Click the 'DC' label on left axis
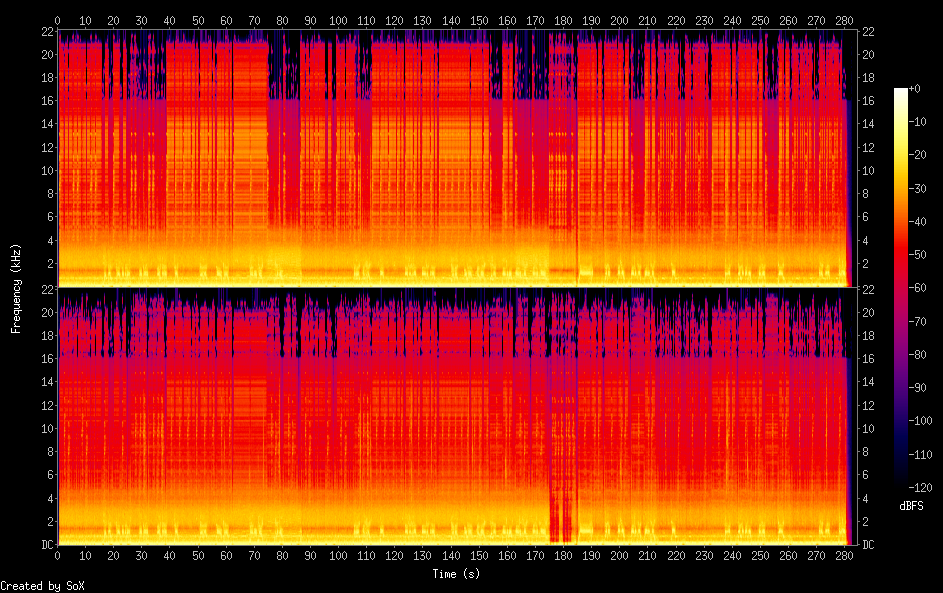The image size is (943, 593). tap(44, 545)
